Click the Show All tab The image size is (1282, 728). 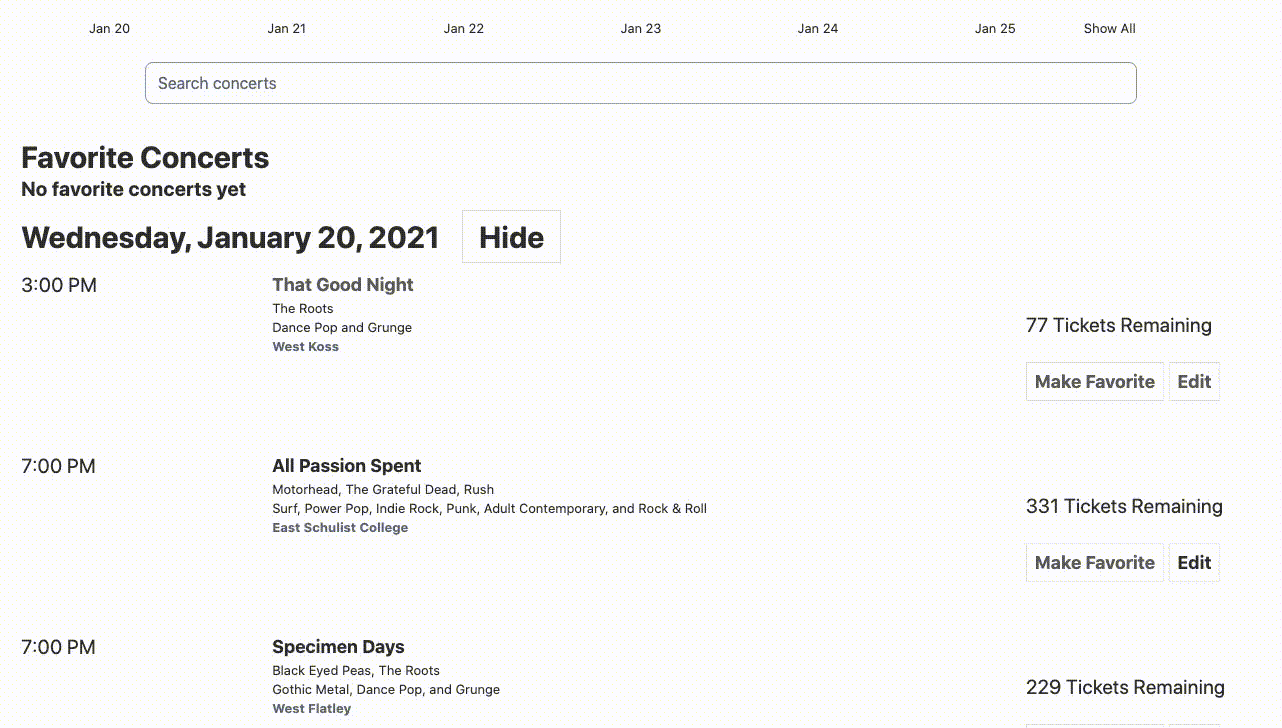[1109, 28]
